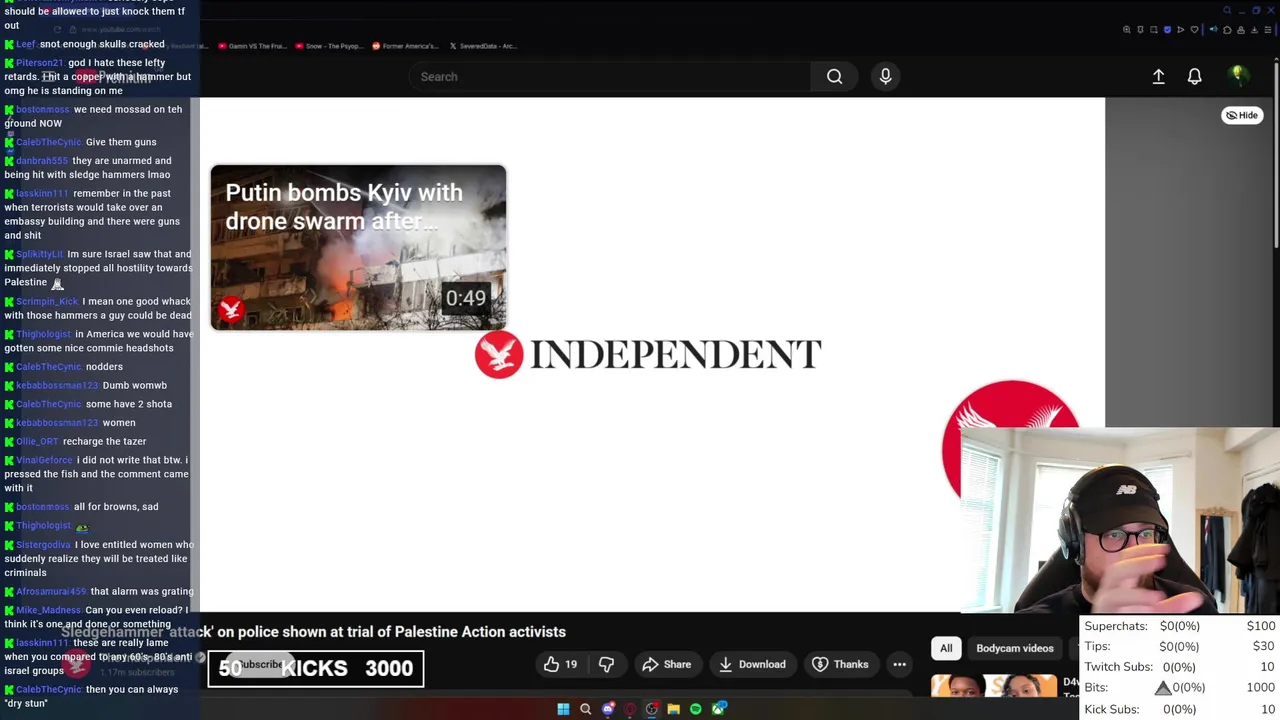Open Spotify from the taskbar

coord(696,709)
